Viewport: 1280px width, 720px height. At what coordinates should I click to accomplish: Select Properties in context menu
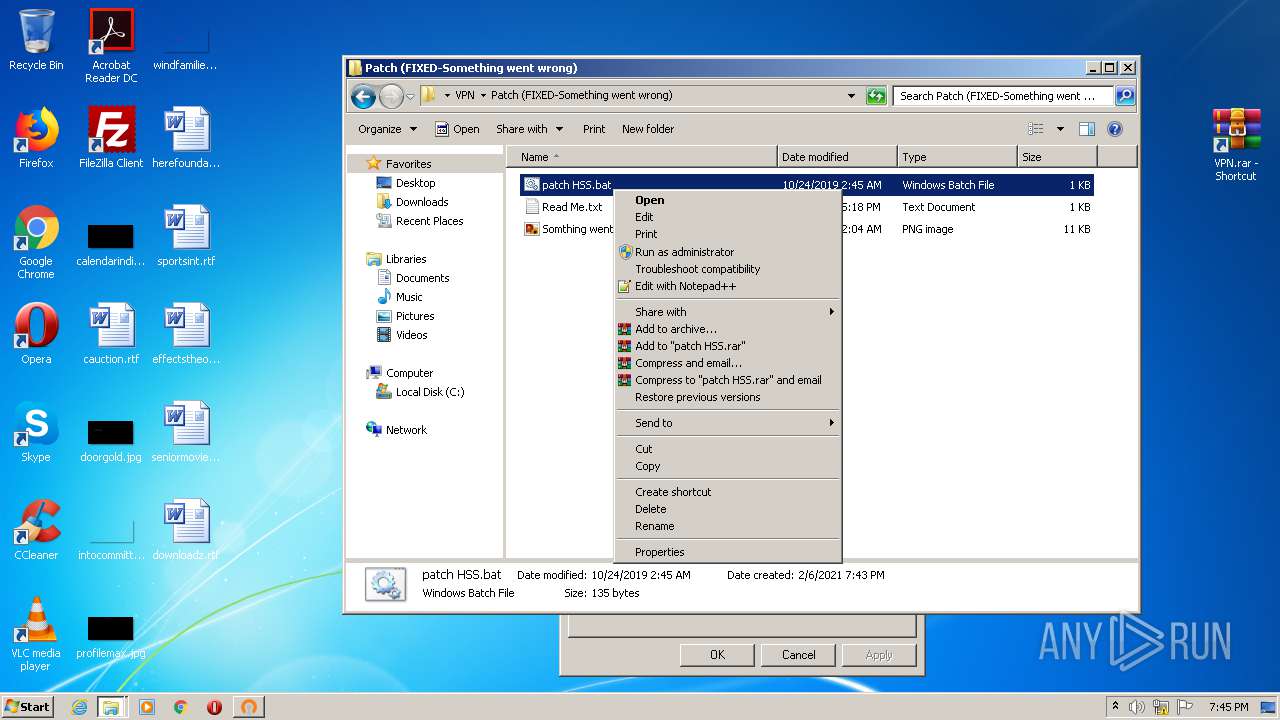[728, 552]
